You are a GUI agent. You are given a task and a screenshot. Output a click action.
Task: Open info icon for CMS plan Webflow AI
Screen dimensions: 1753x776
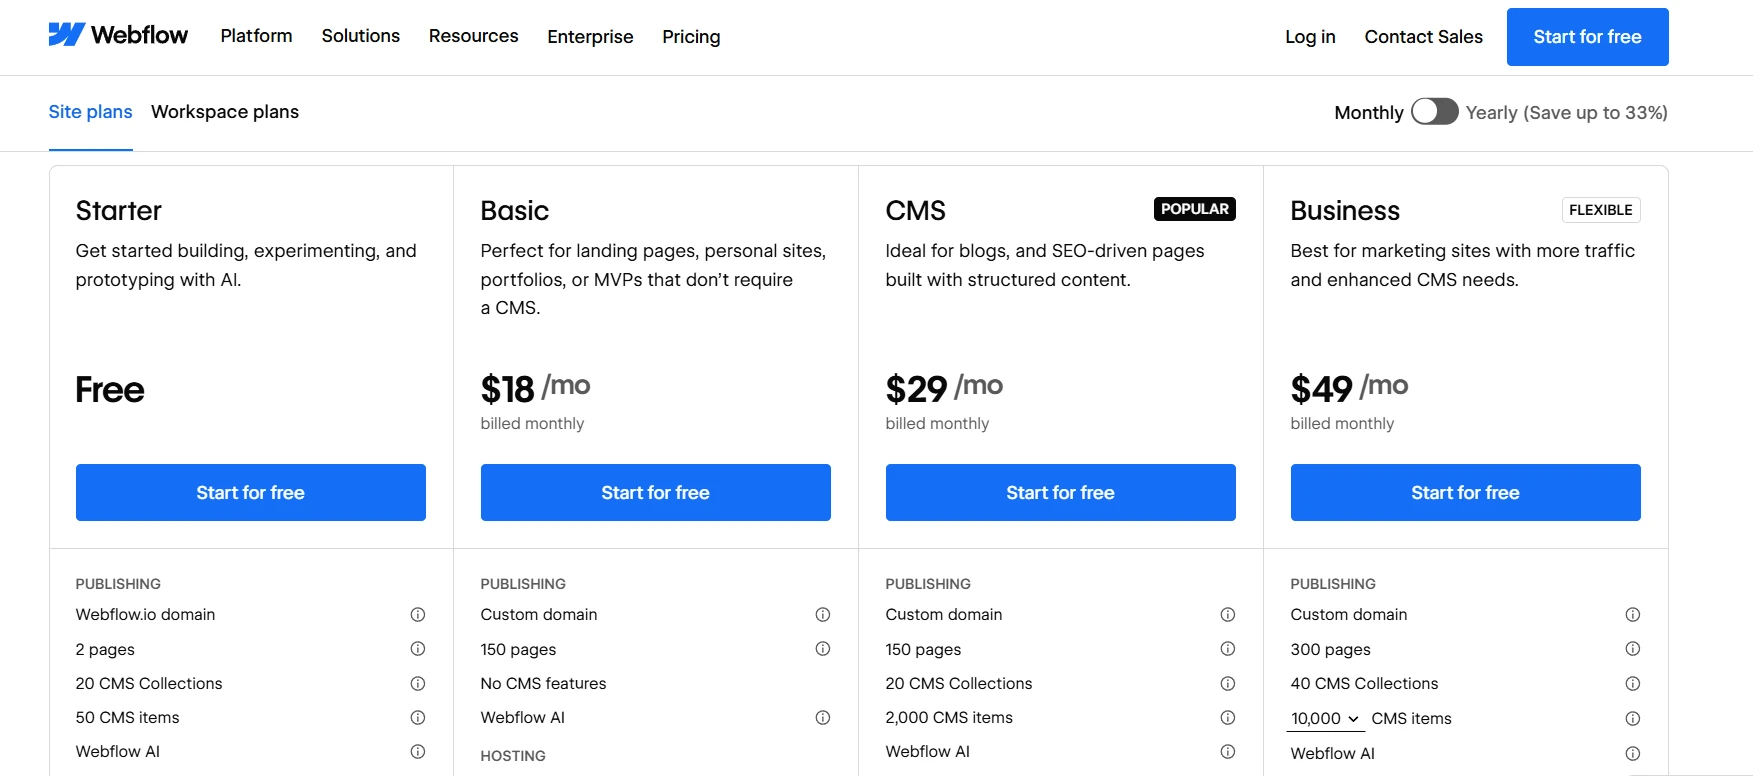pos(1228,751)
